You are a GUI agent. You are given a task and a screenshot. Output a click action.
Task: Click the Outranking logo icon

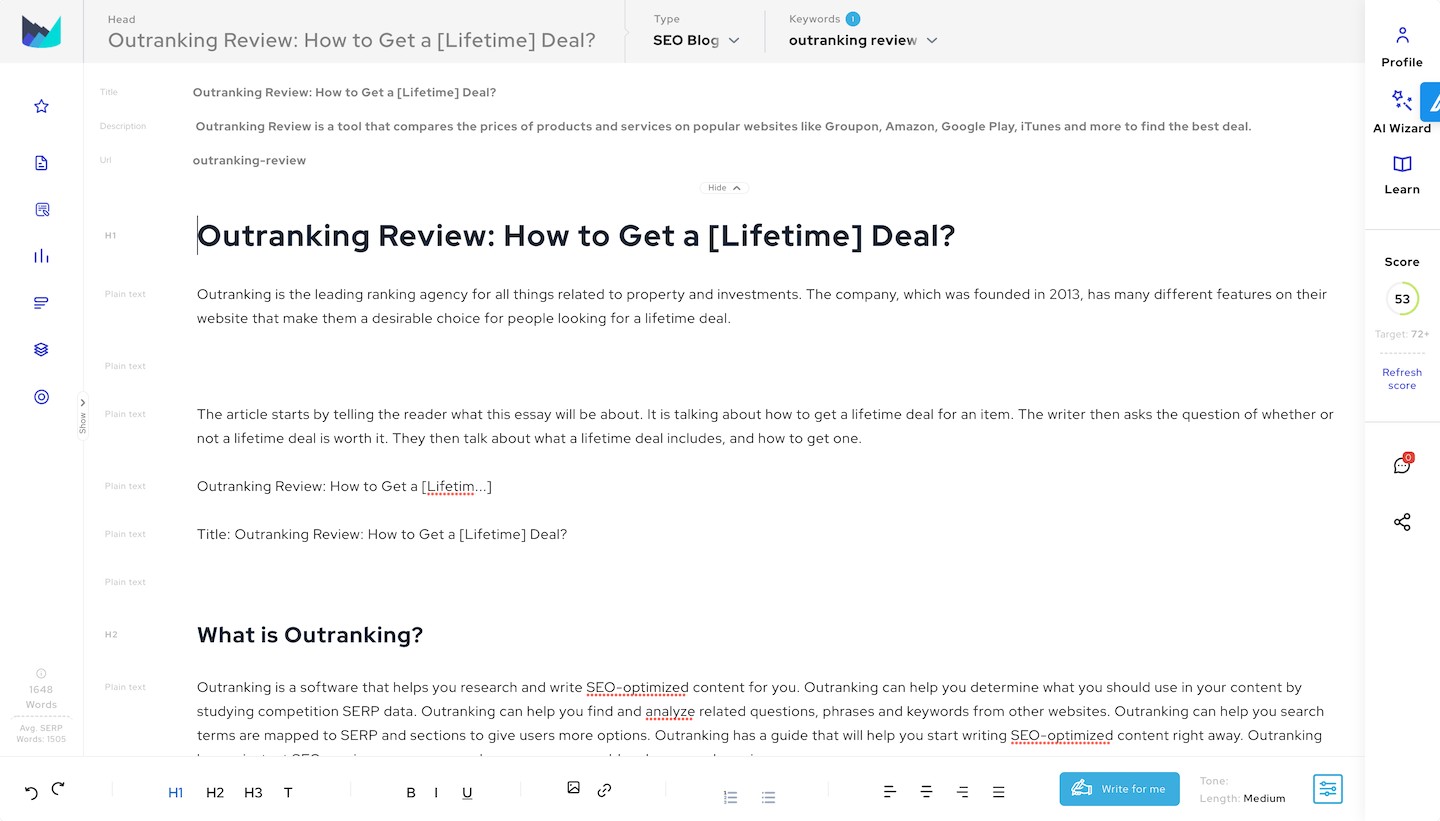pyautogui.click(x=41, y=31)
